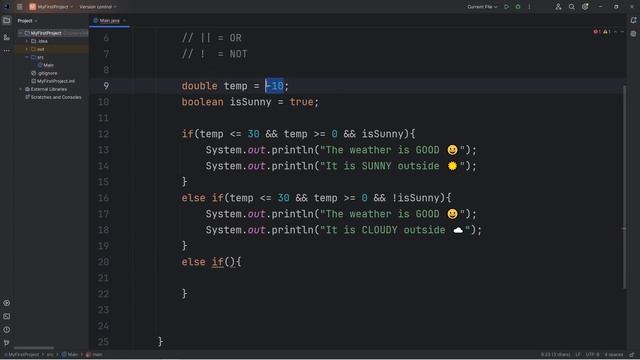
Task: Open the Version control dropdown
Action: point(98,7)
